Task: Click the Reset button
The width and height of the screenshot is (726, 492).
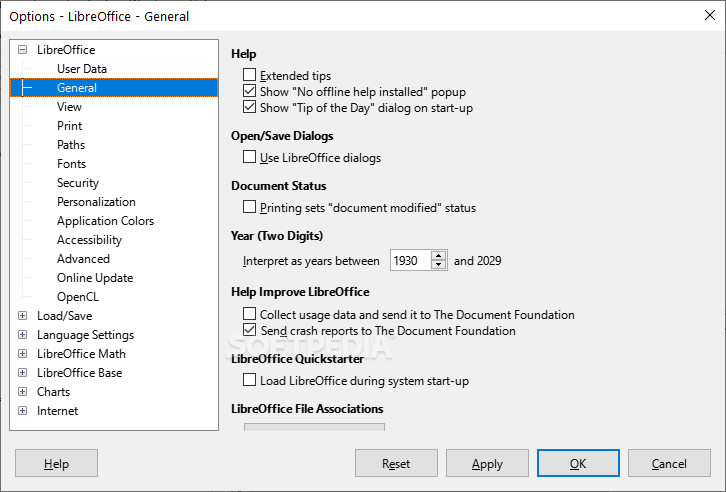Action: point(396,463)
